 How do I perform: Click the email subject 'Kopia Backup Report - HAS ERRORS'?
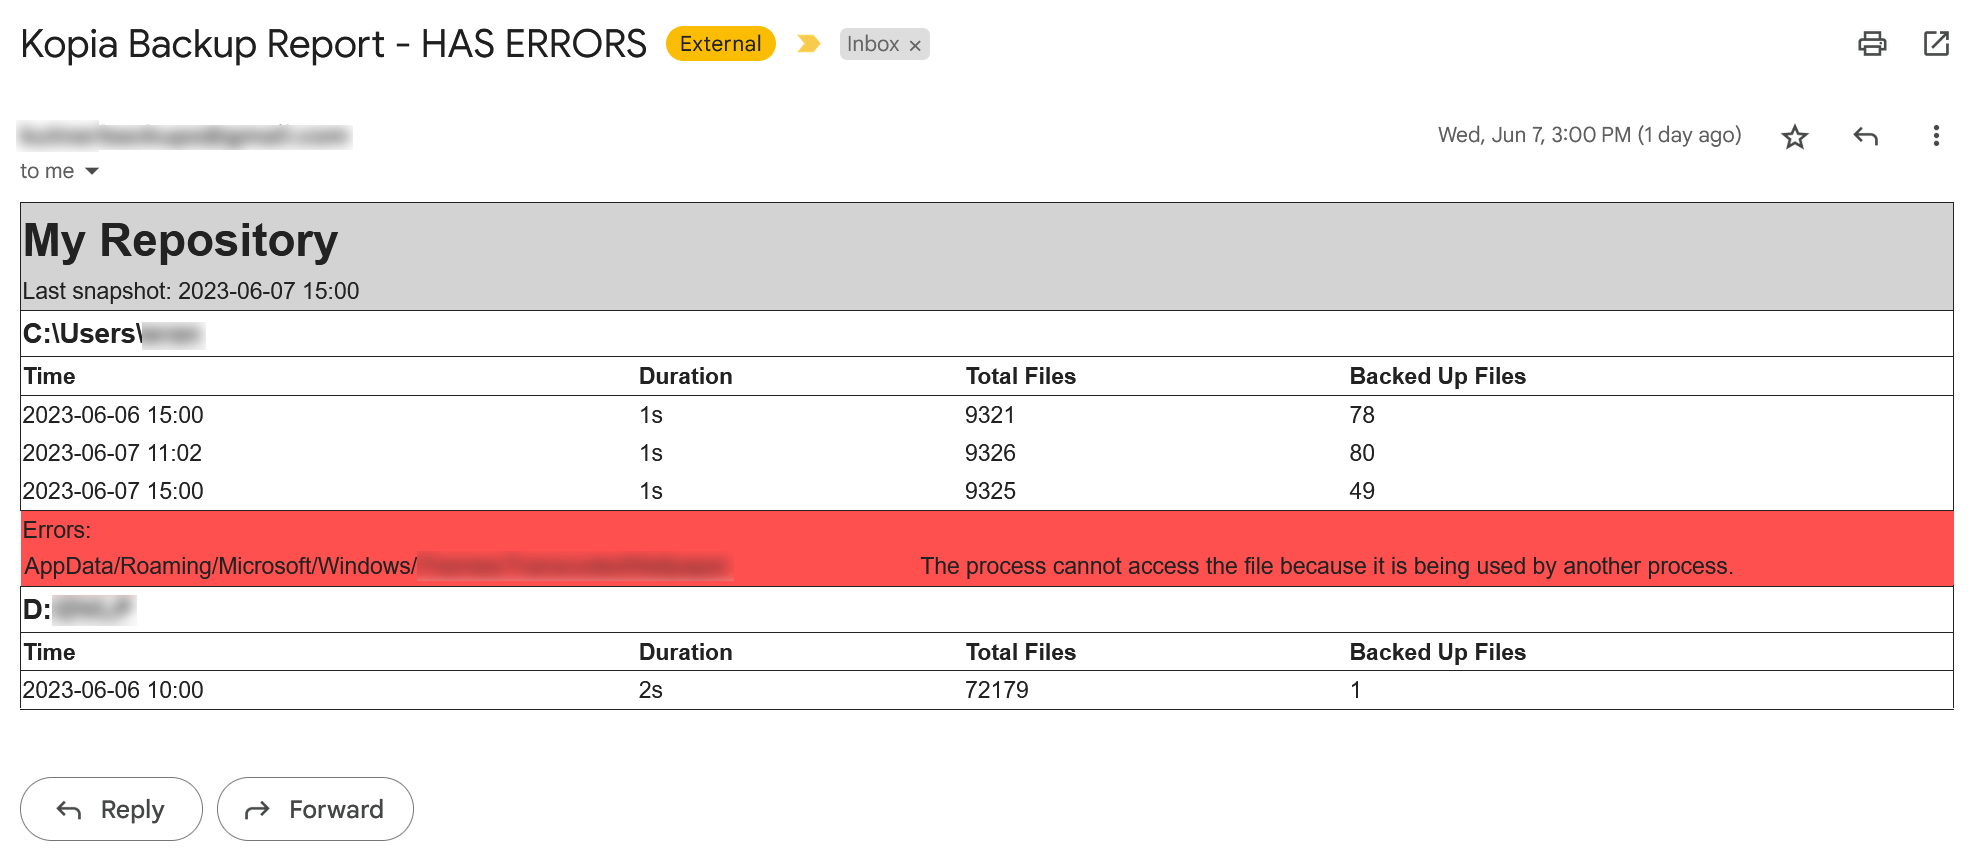click(333, 44)
